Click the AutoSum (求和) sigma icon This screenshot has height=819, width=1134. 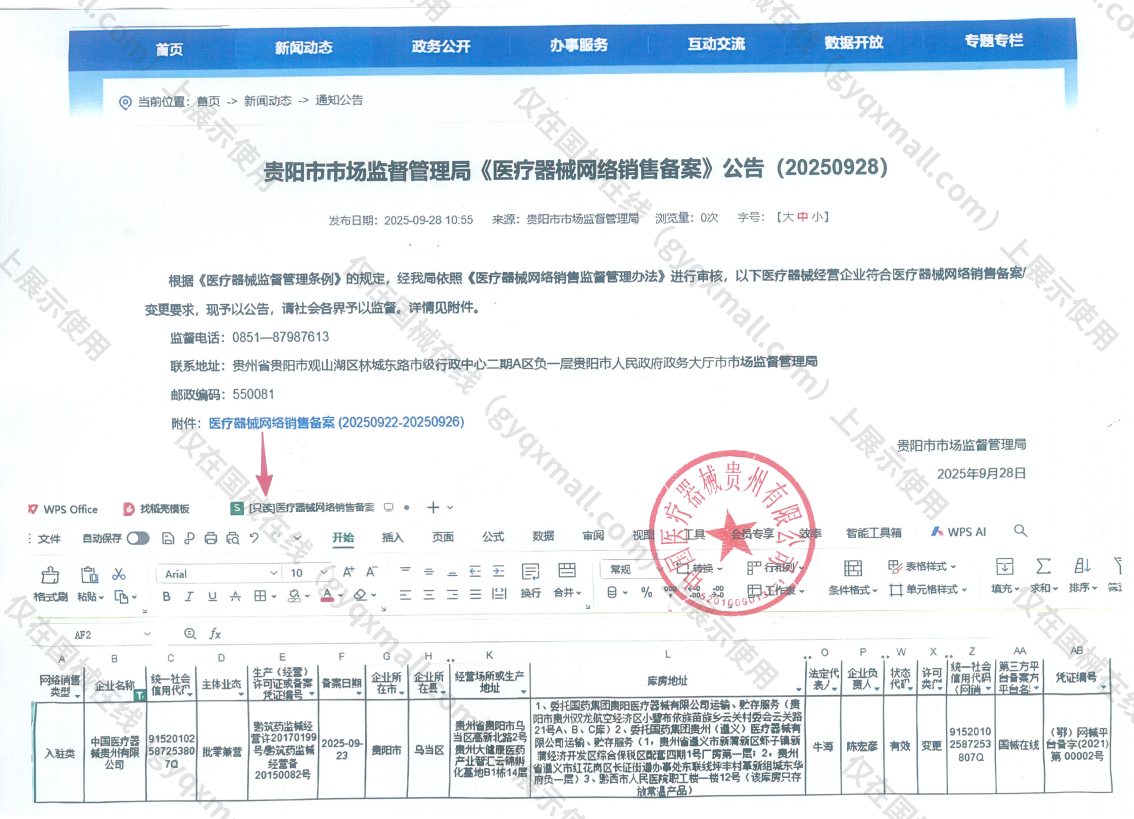[1043, 566]
